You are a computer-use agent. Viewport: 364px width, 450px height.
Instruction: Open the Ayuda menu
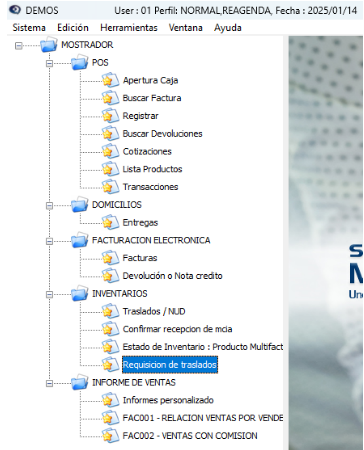[228, 28]
